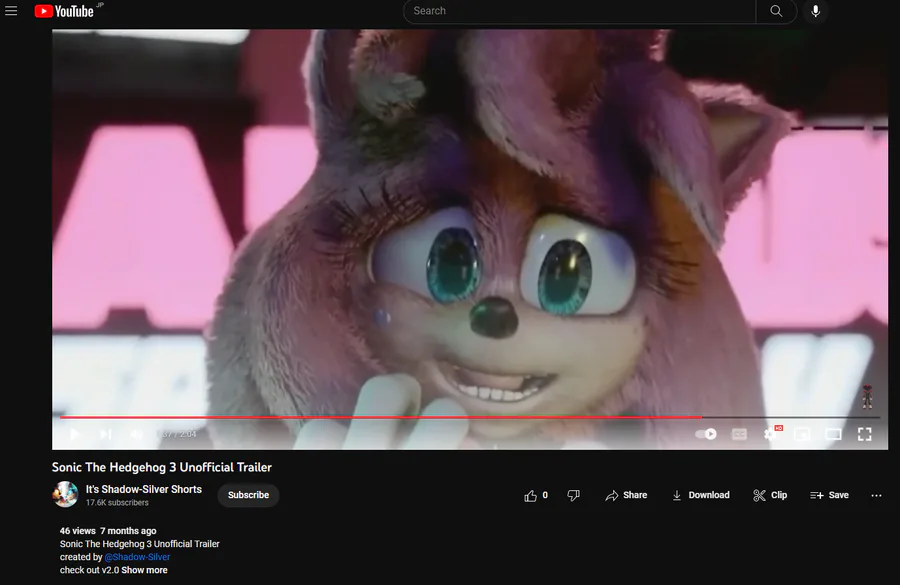This screenshot has height=585, width=900.
Task: Click the YouTube logo home link
Action: [64, 11]
